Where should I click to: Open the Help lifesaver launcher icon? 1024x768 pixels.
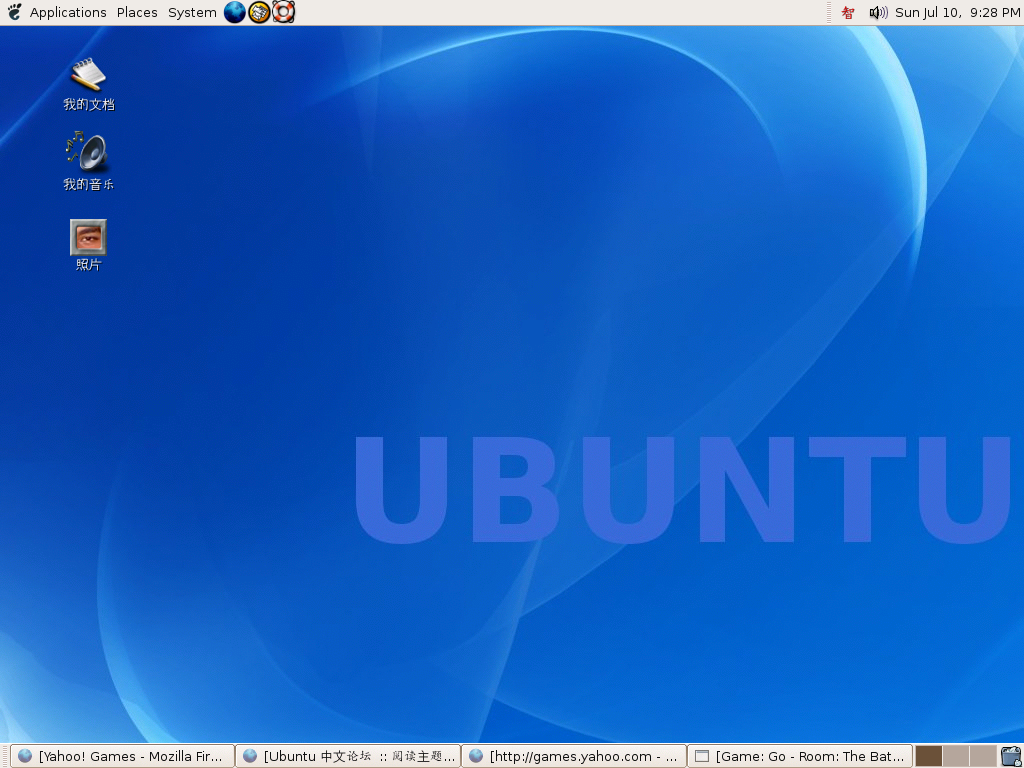point(283,12)
